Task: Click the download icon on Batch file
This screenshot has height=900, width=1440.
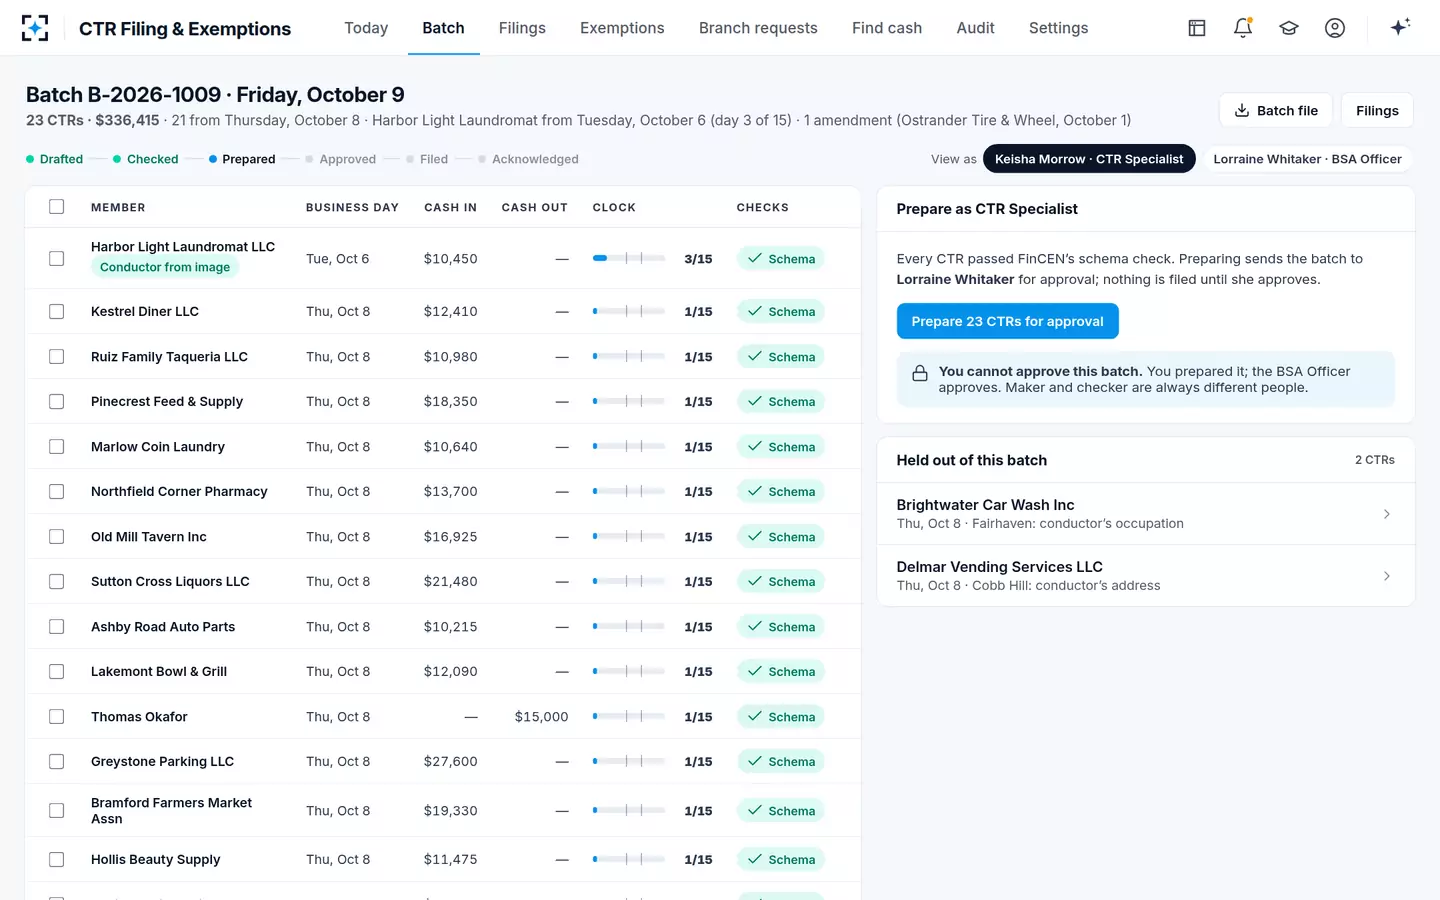Action: click(x=1241, y=111)
